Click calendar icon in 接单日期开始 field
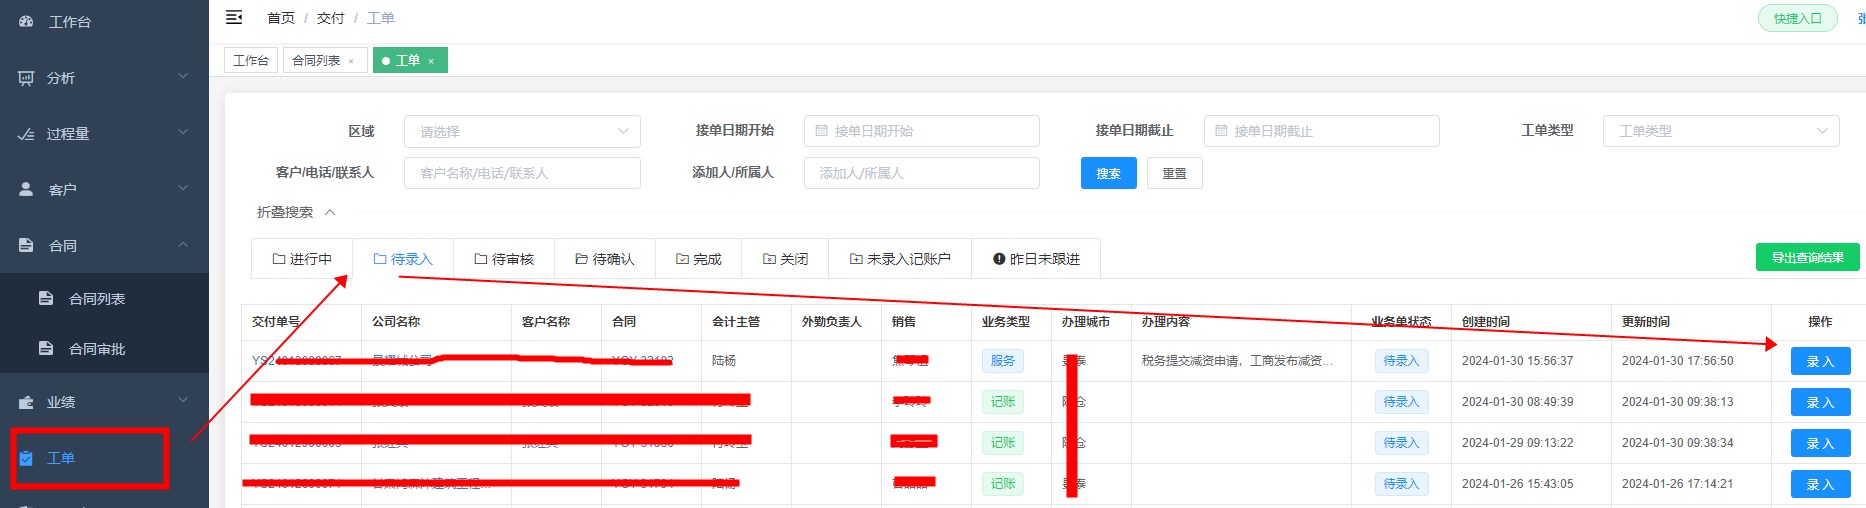 click(821, 131)
